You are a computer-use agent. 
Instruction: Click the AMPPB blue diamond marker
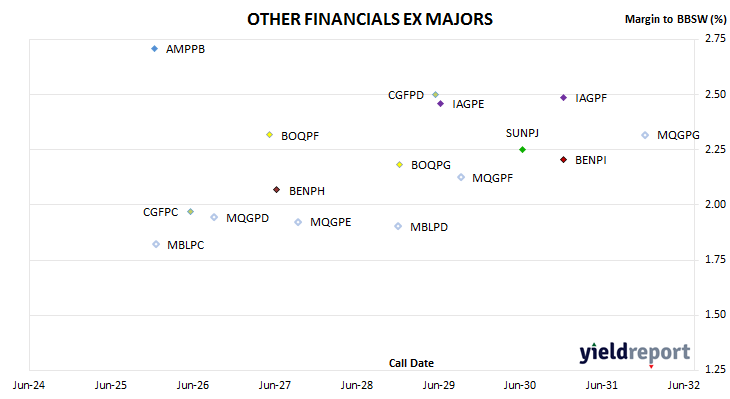point(155,48)
